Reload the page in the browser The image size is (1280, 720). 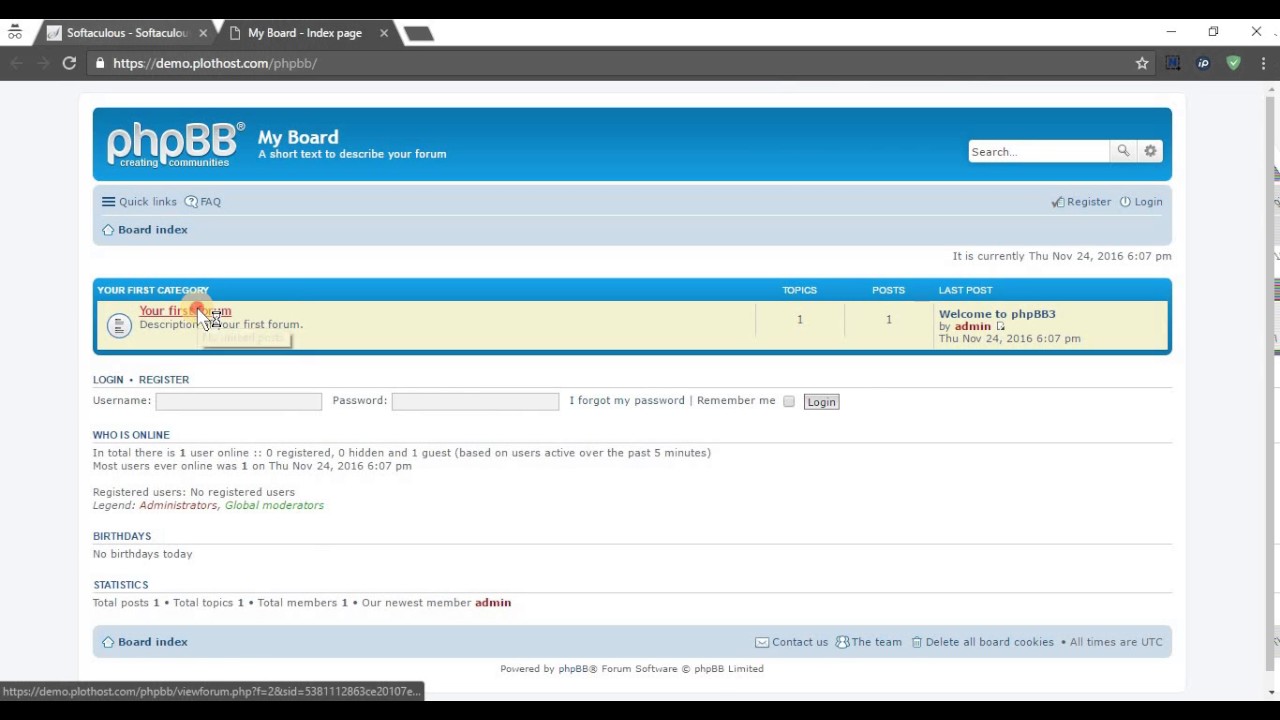(x=69, y=63)
